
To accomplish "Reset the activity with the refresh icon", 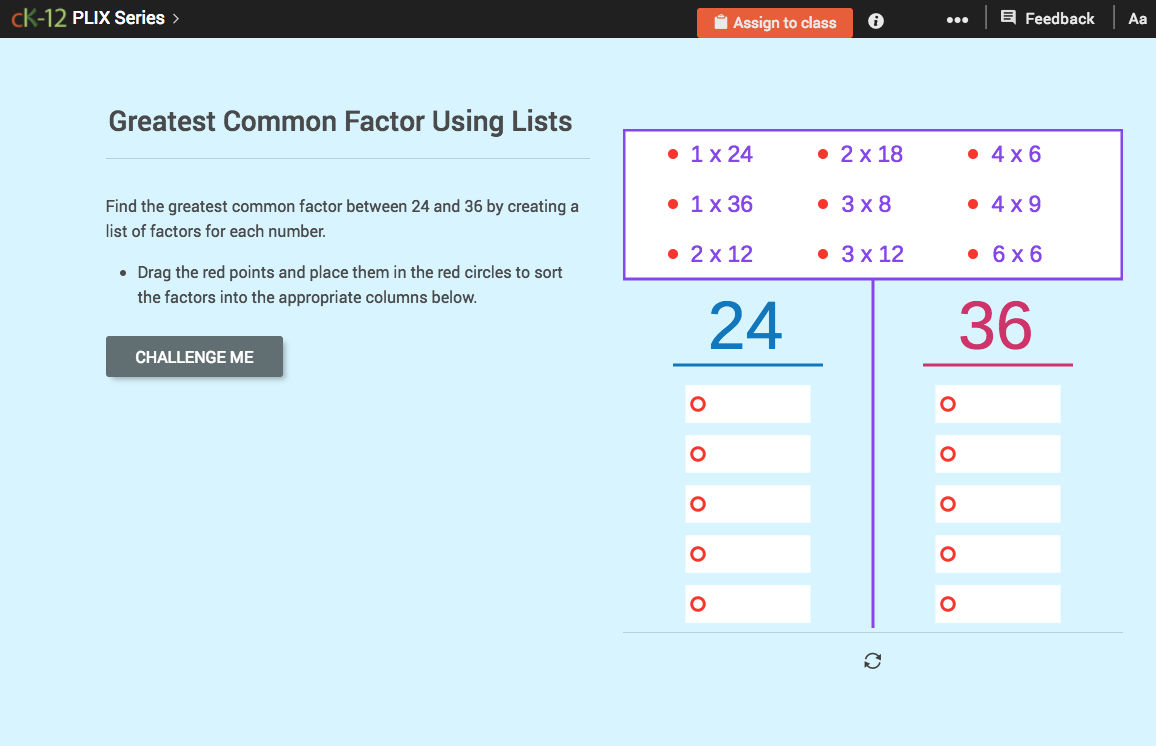I will tap(872, 661).
